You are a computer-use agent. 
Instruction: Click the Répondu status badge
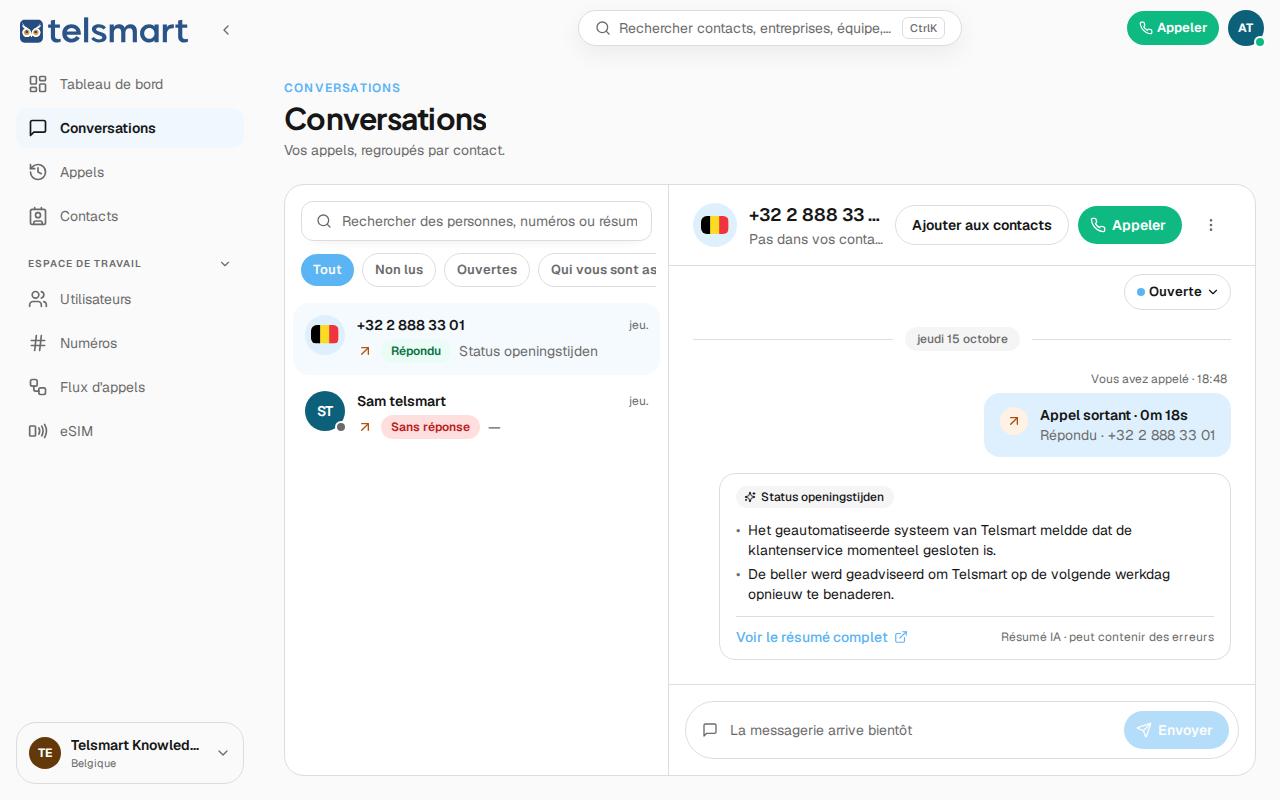click(415, 351)
